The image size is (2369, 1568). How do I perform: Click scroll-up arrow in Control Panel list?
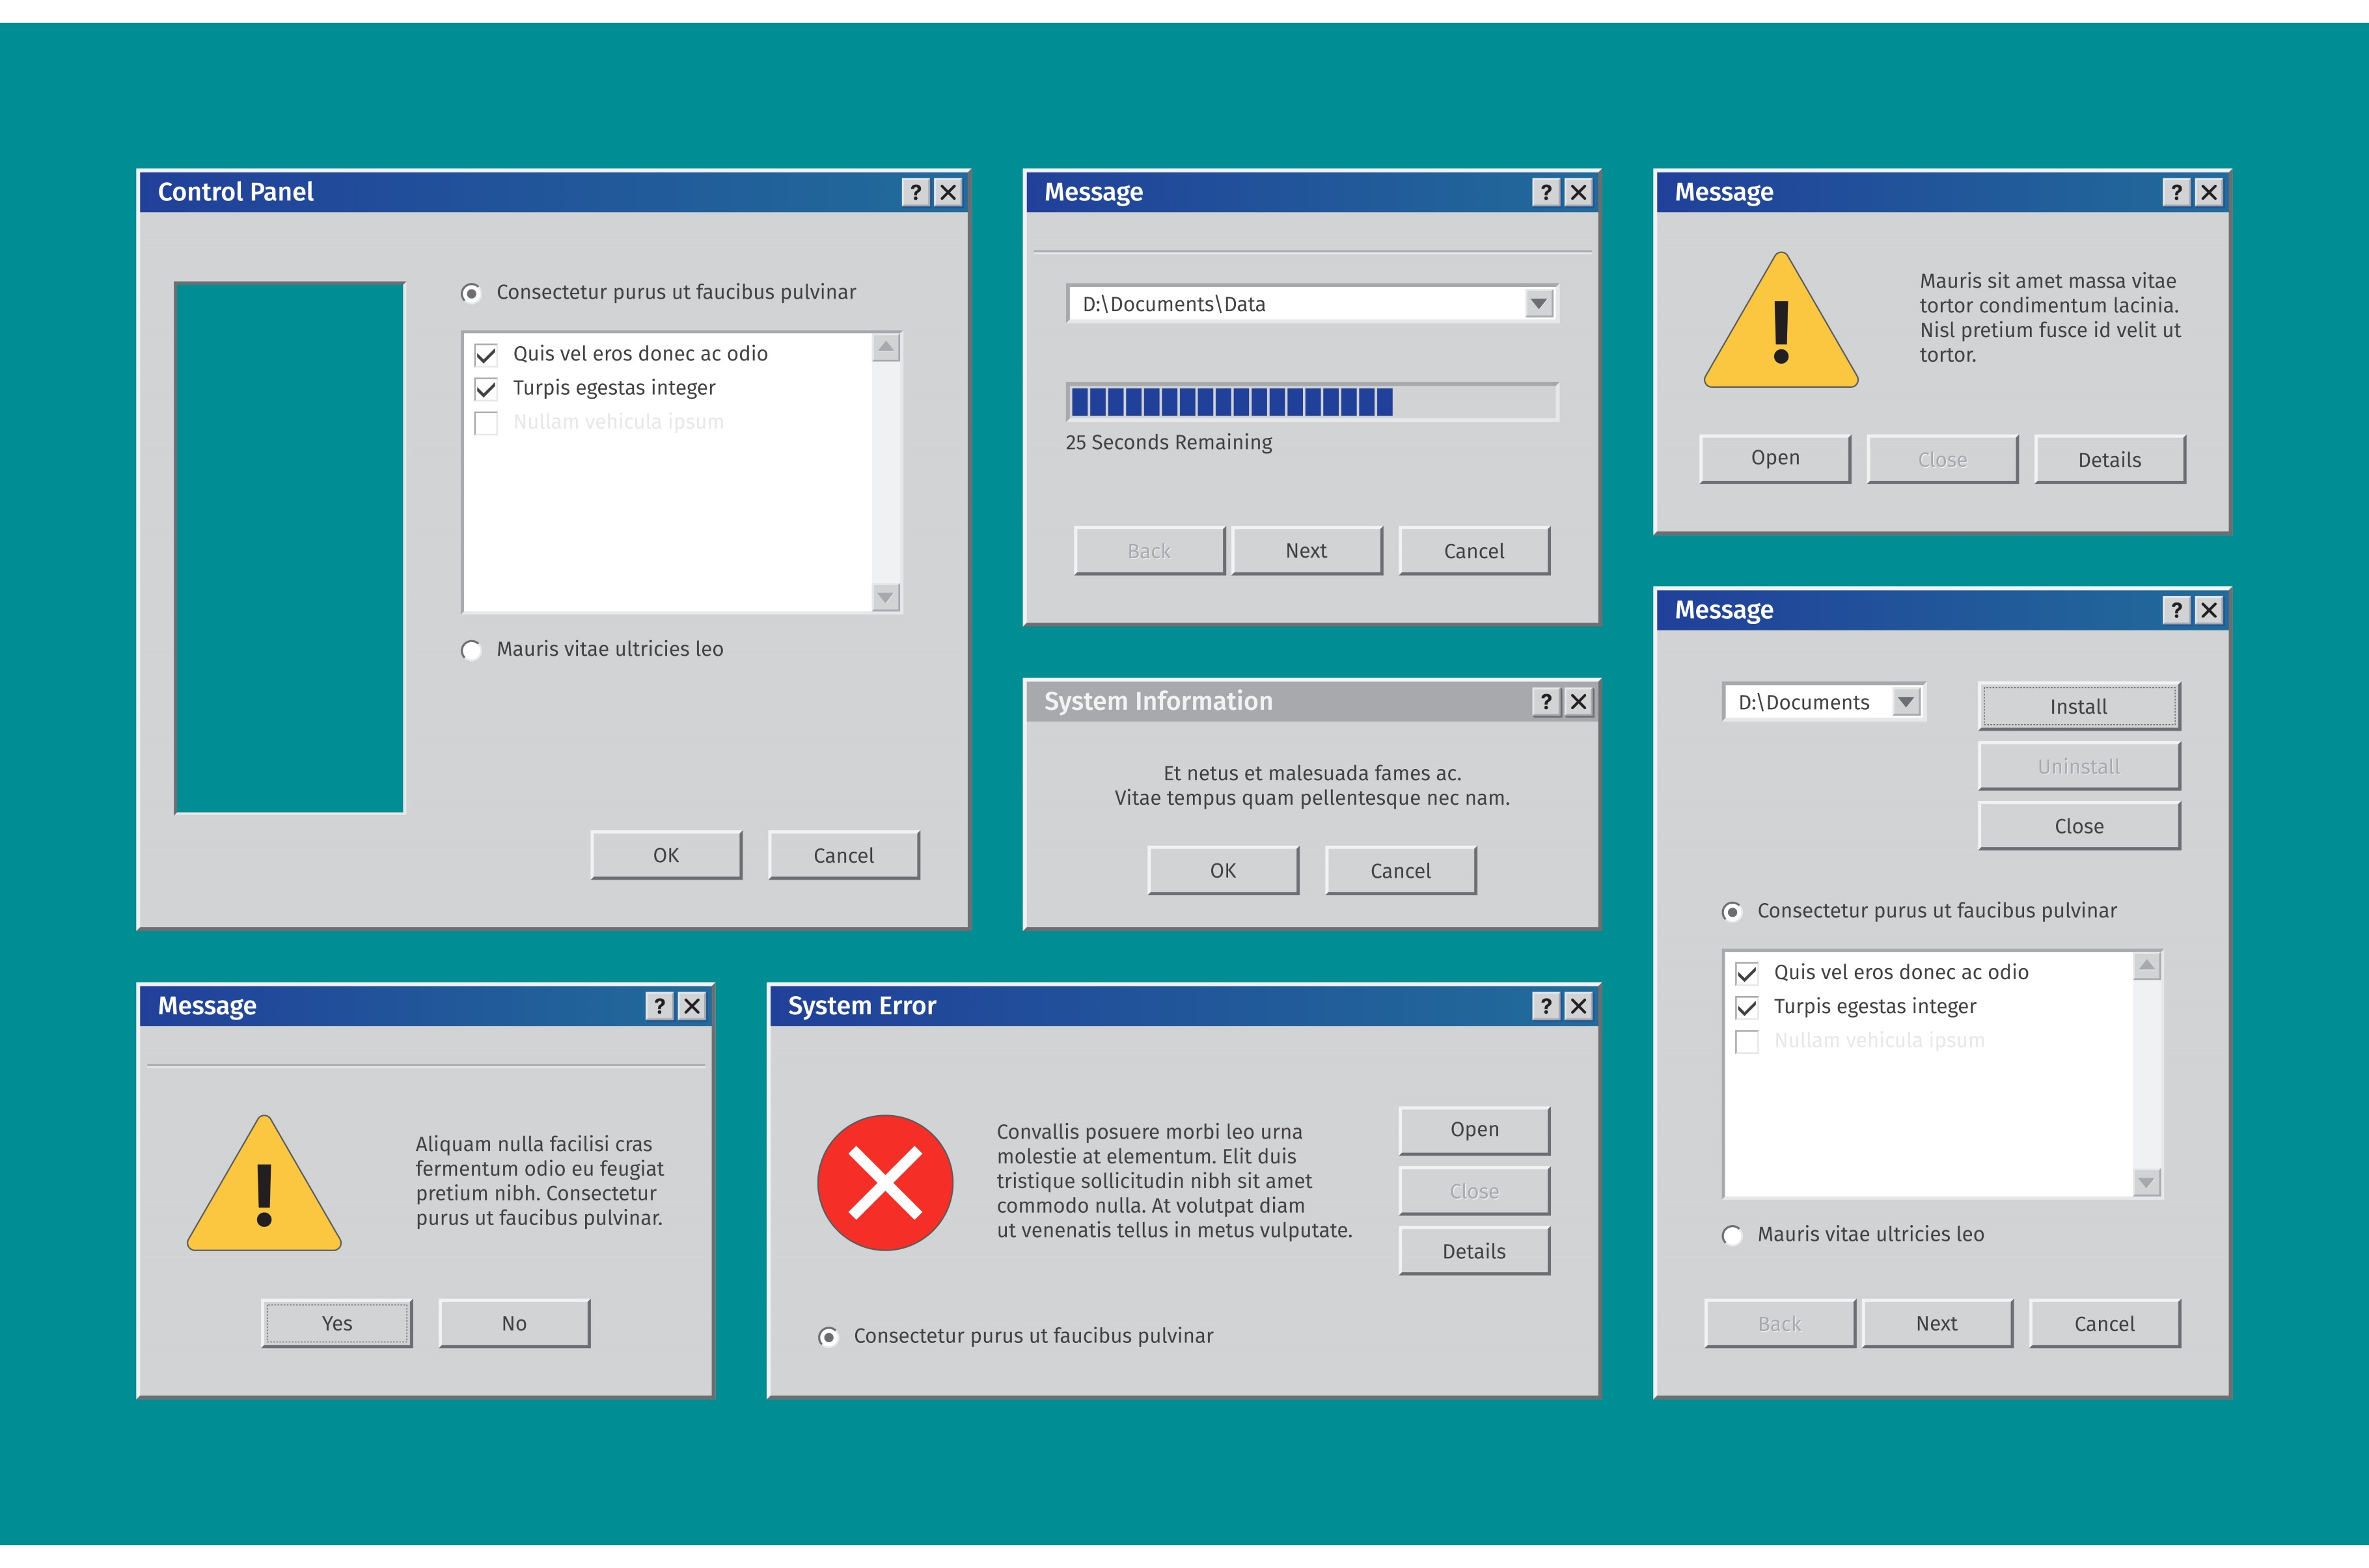click(x=885, y=347)
